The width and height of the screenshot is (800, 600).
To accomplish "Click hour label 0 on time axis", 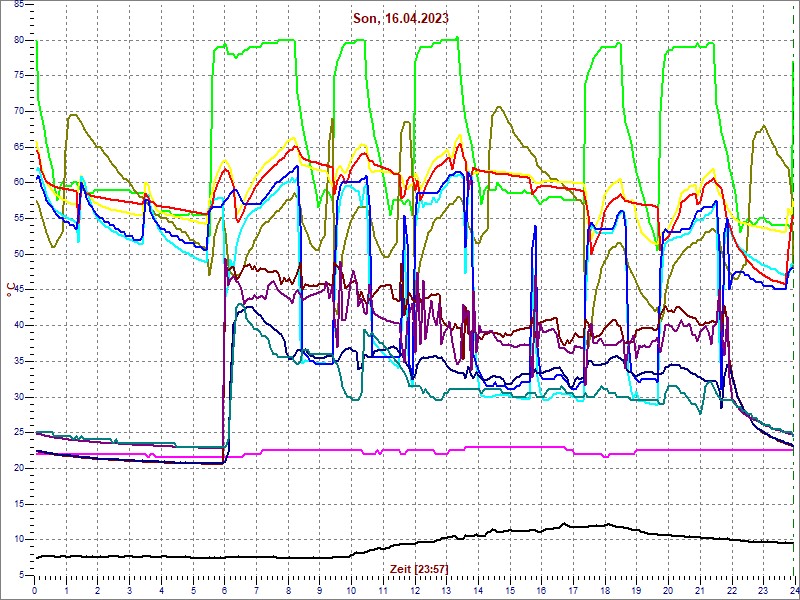I will click(35, 590).
